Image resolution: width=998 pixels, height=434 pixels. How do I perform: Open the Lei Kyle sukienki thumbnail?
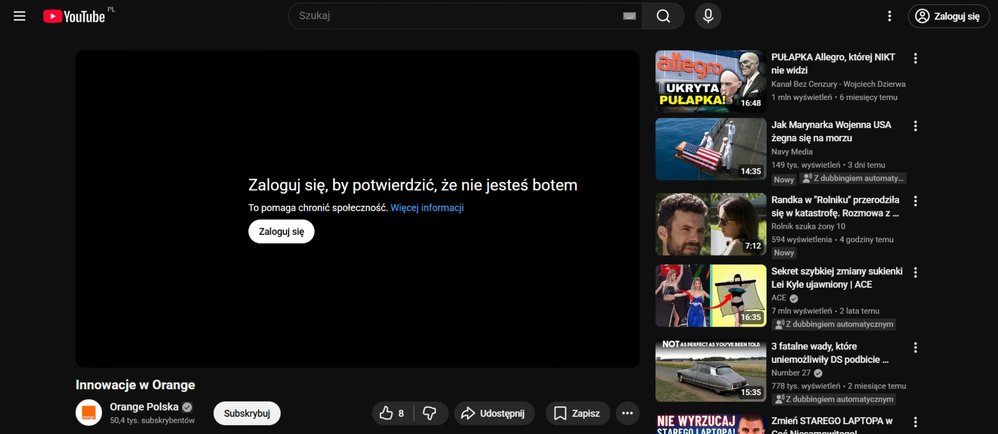(710, 296)
